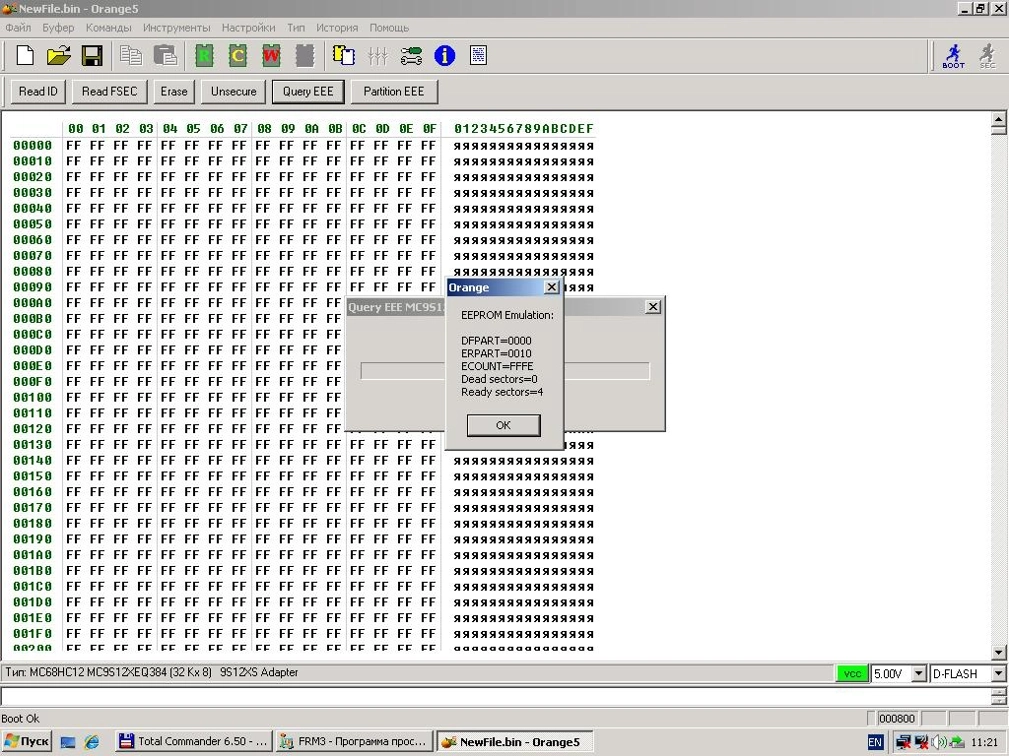Open the screwdriver and wrench tools icon

(x=411, y=55)
